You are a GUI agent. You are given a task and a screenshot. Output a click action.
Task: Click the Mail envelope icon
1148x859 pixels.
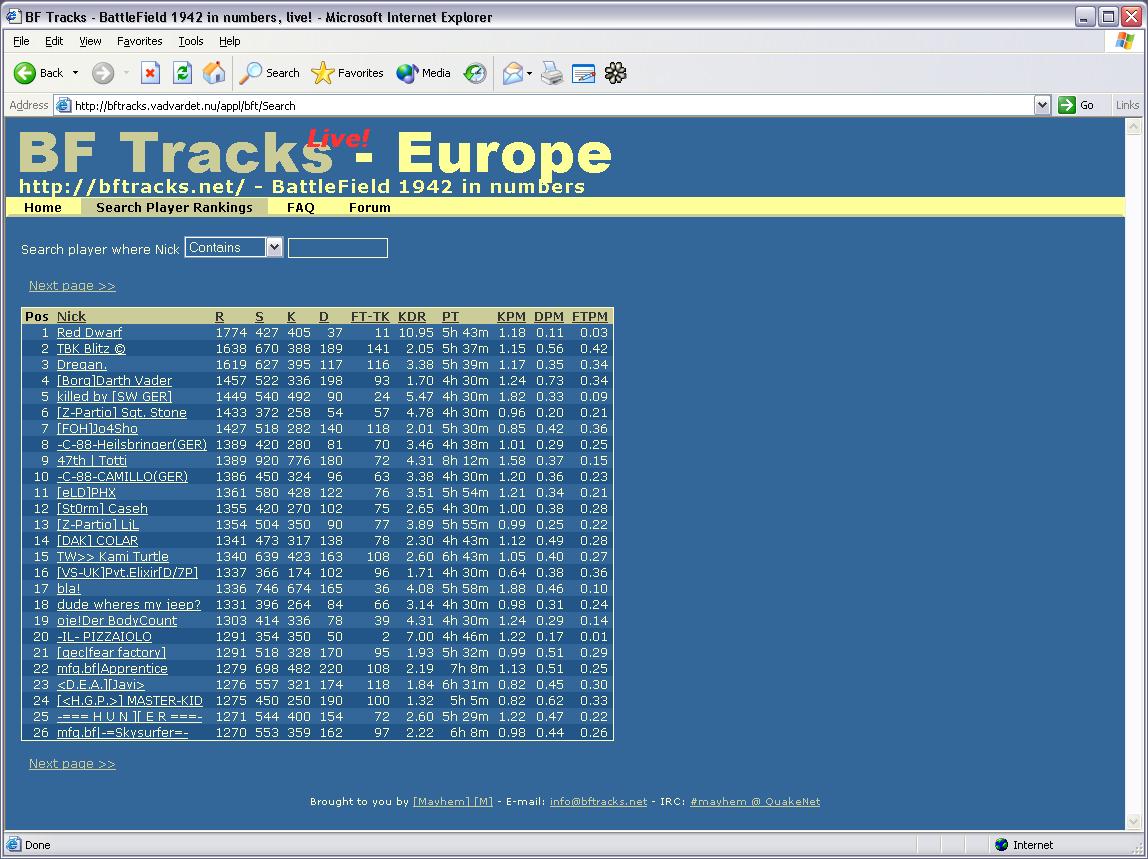512,72
